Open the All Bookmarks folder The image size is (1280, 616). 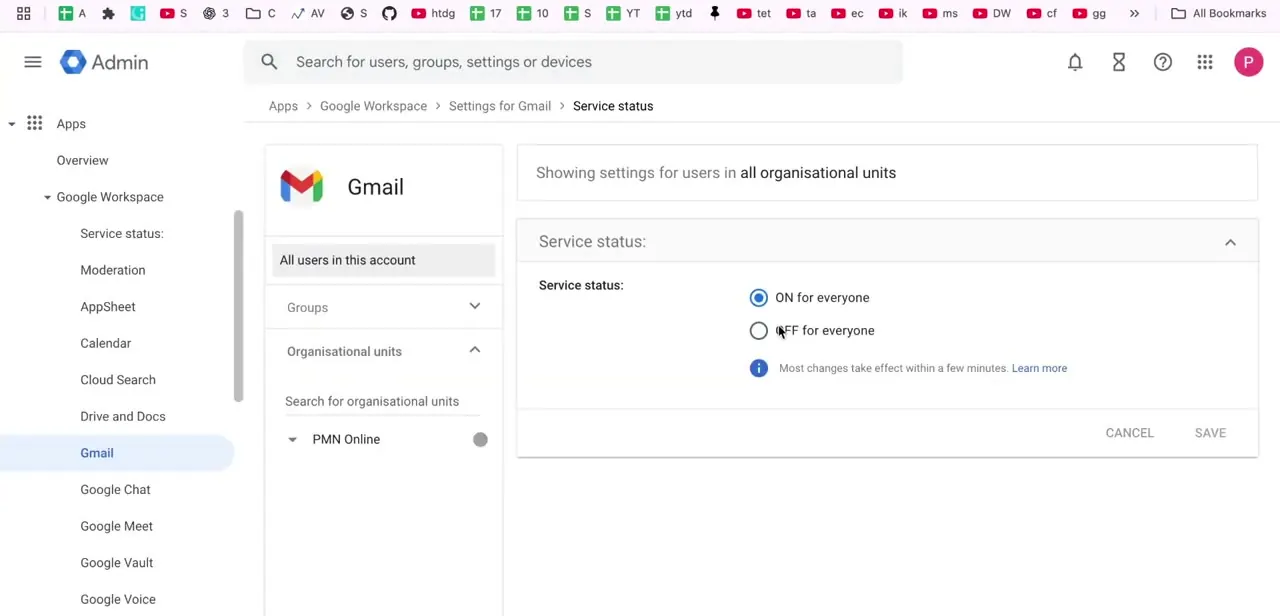1219,13
